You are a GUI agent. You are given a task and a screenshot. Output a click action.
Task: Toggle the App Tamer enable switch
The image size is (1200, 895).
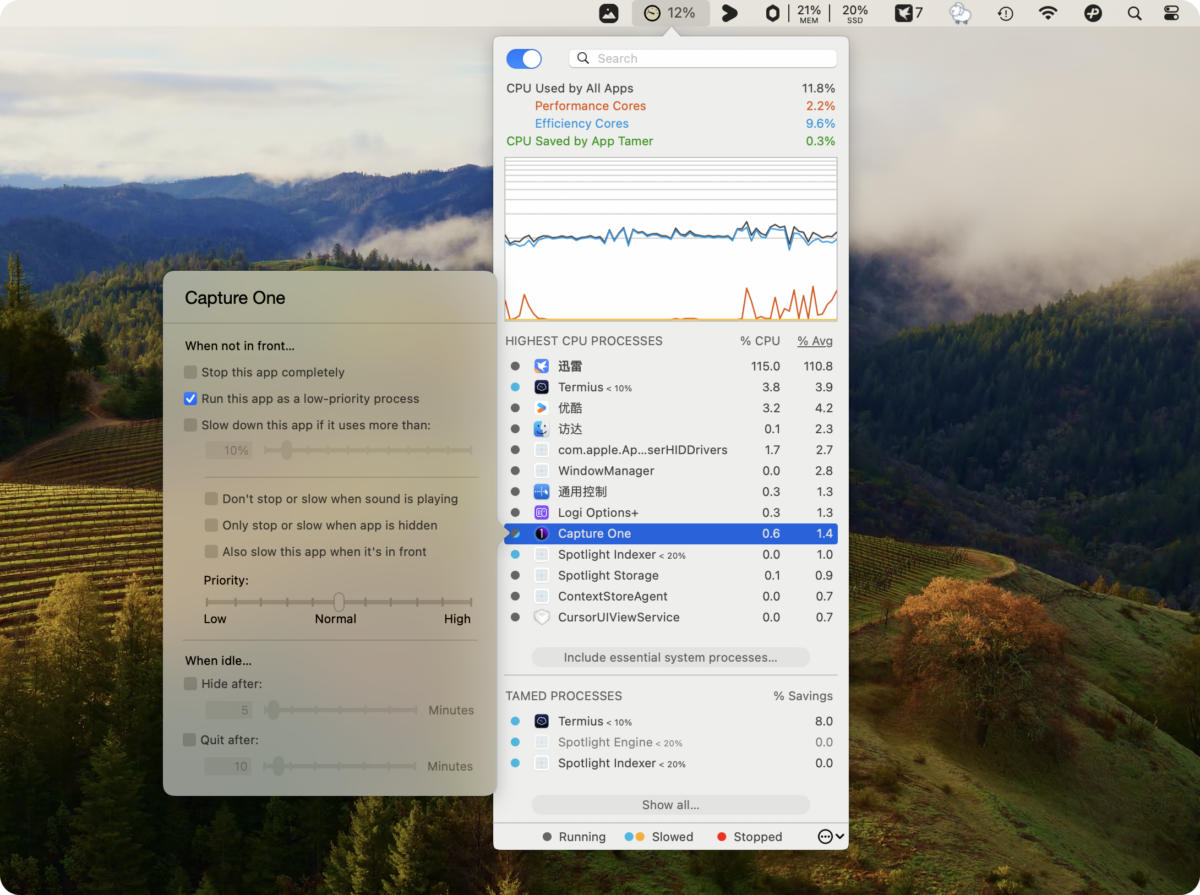point(524,59)
